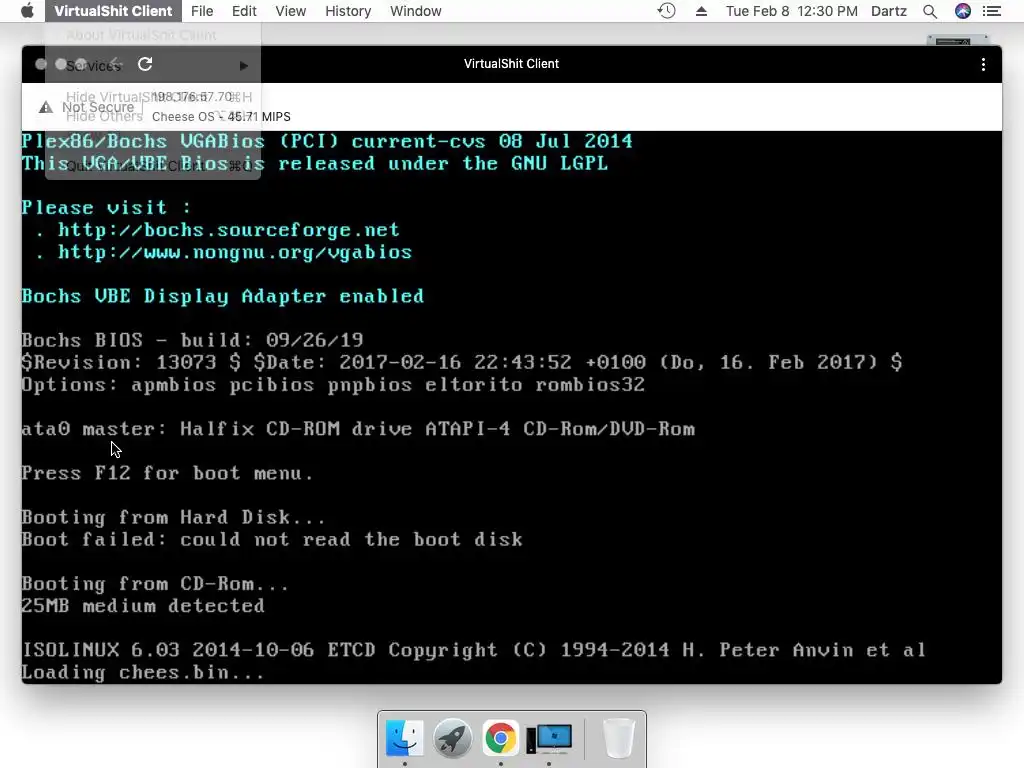
Task: Click the Tue Feb 8 12:30 PM clock
Action: pyautogui.click(x=792, y=11)
